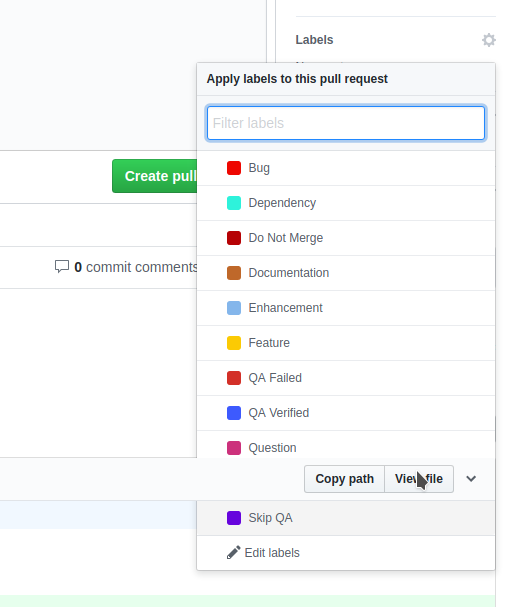This screenshot has height=607, width=520.
Task: Click the Copy path button
Action: [x=344, y=479]
